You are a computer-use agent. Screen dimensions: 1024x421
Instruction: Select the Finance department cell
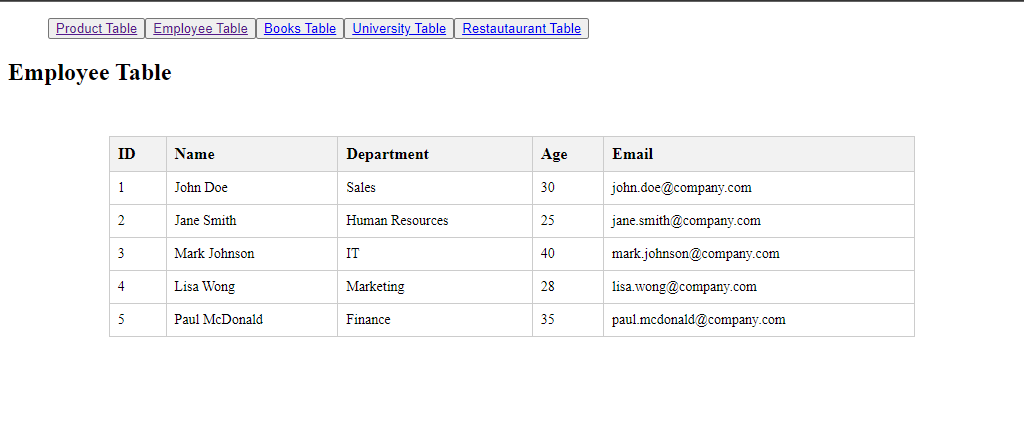[435, 320]
